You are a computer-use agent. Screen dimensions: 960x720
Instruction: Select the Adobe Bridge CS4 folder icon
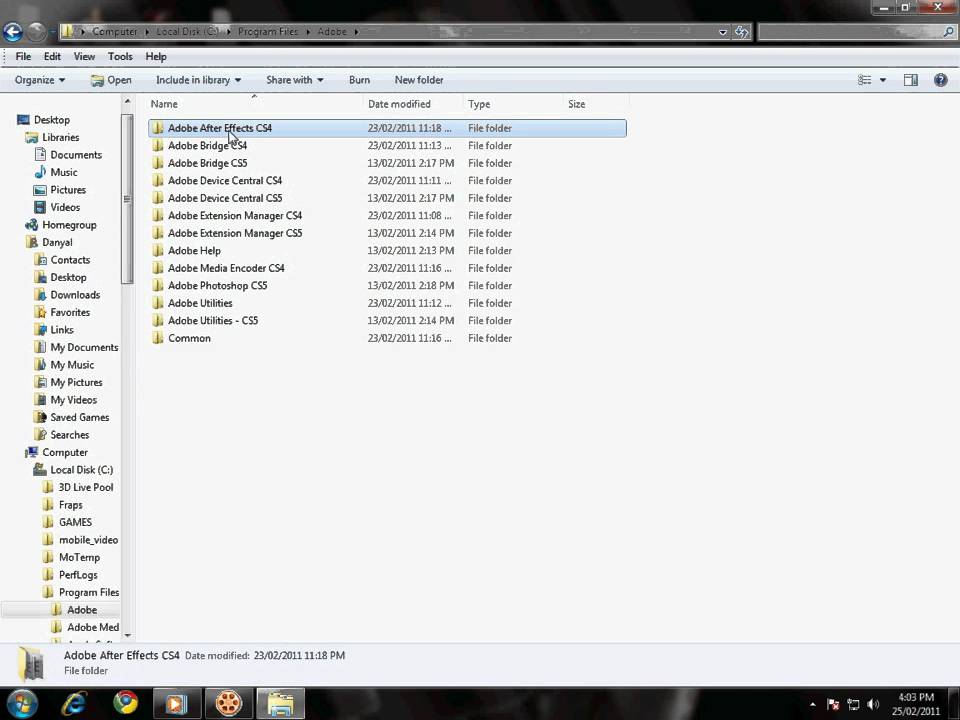[x=157, y=146]
